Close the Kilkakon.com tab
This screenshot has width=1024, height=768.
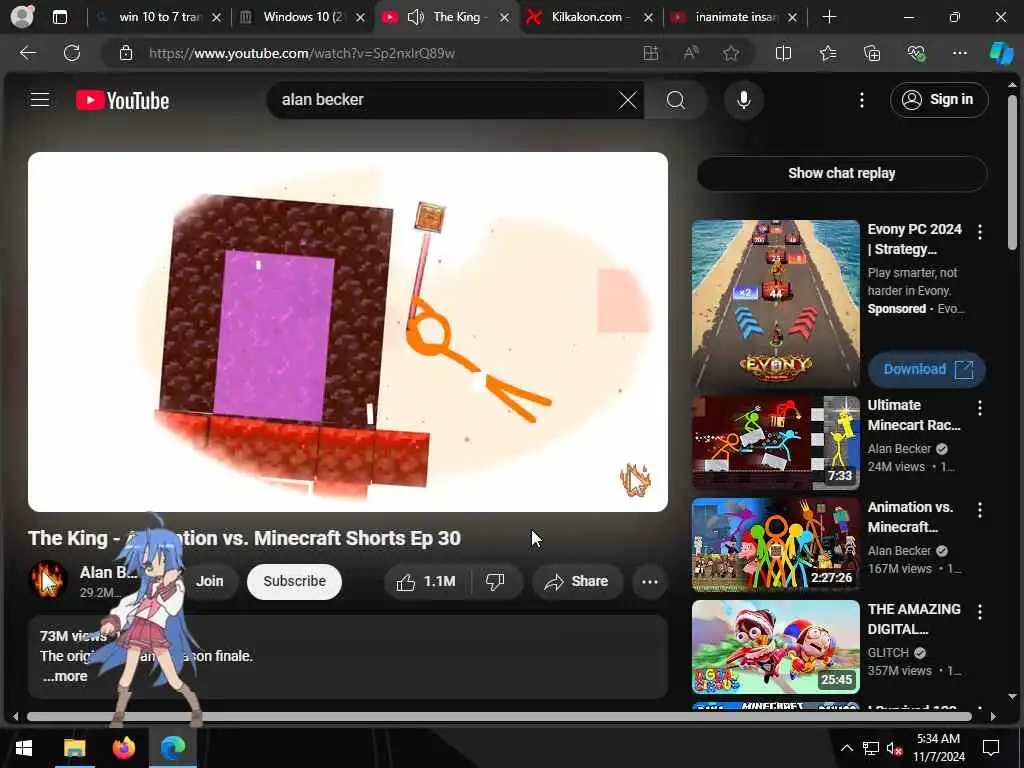[x=648, y=18]
